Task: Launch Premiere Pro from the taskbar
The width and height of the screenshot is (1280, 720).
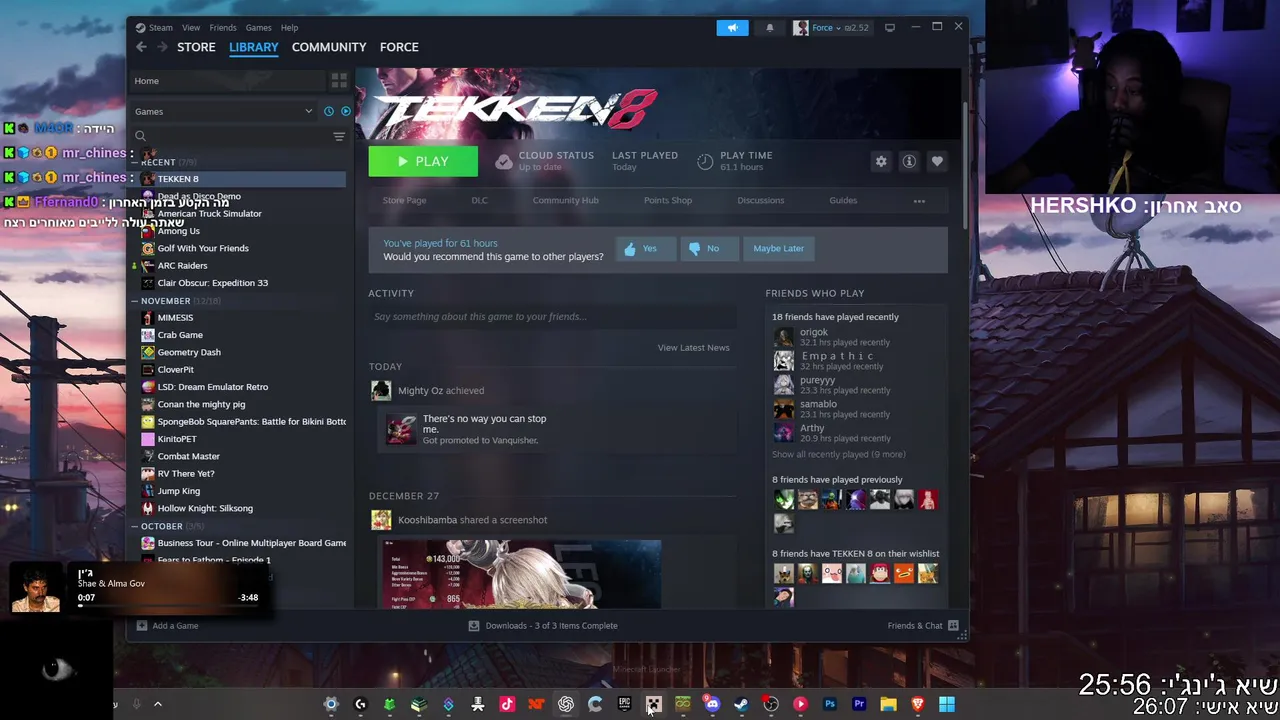Action: point(859,704)
